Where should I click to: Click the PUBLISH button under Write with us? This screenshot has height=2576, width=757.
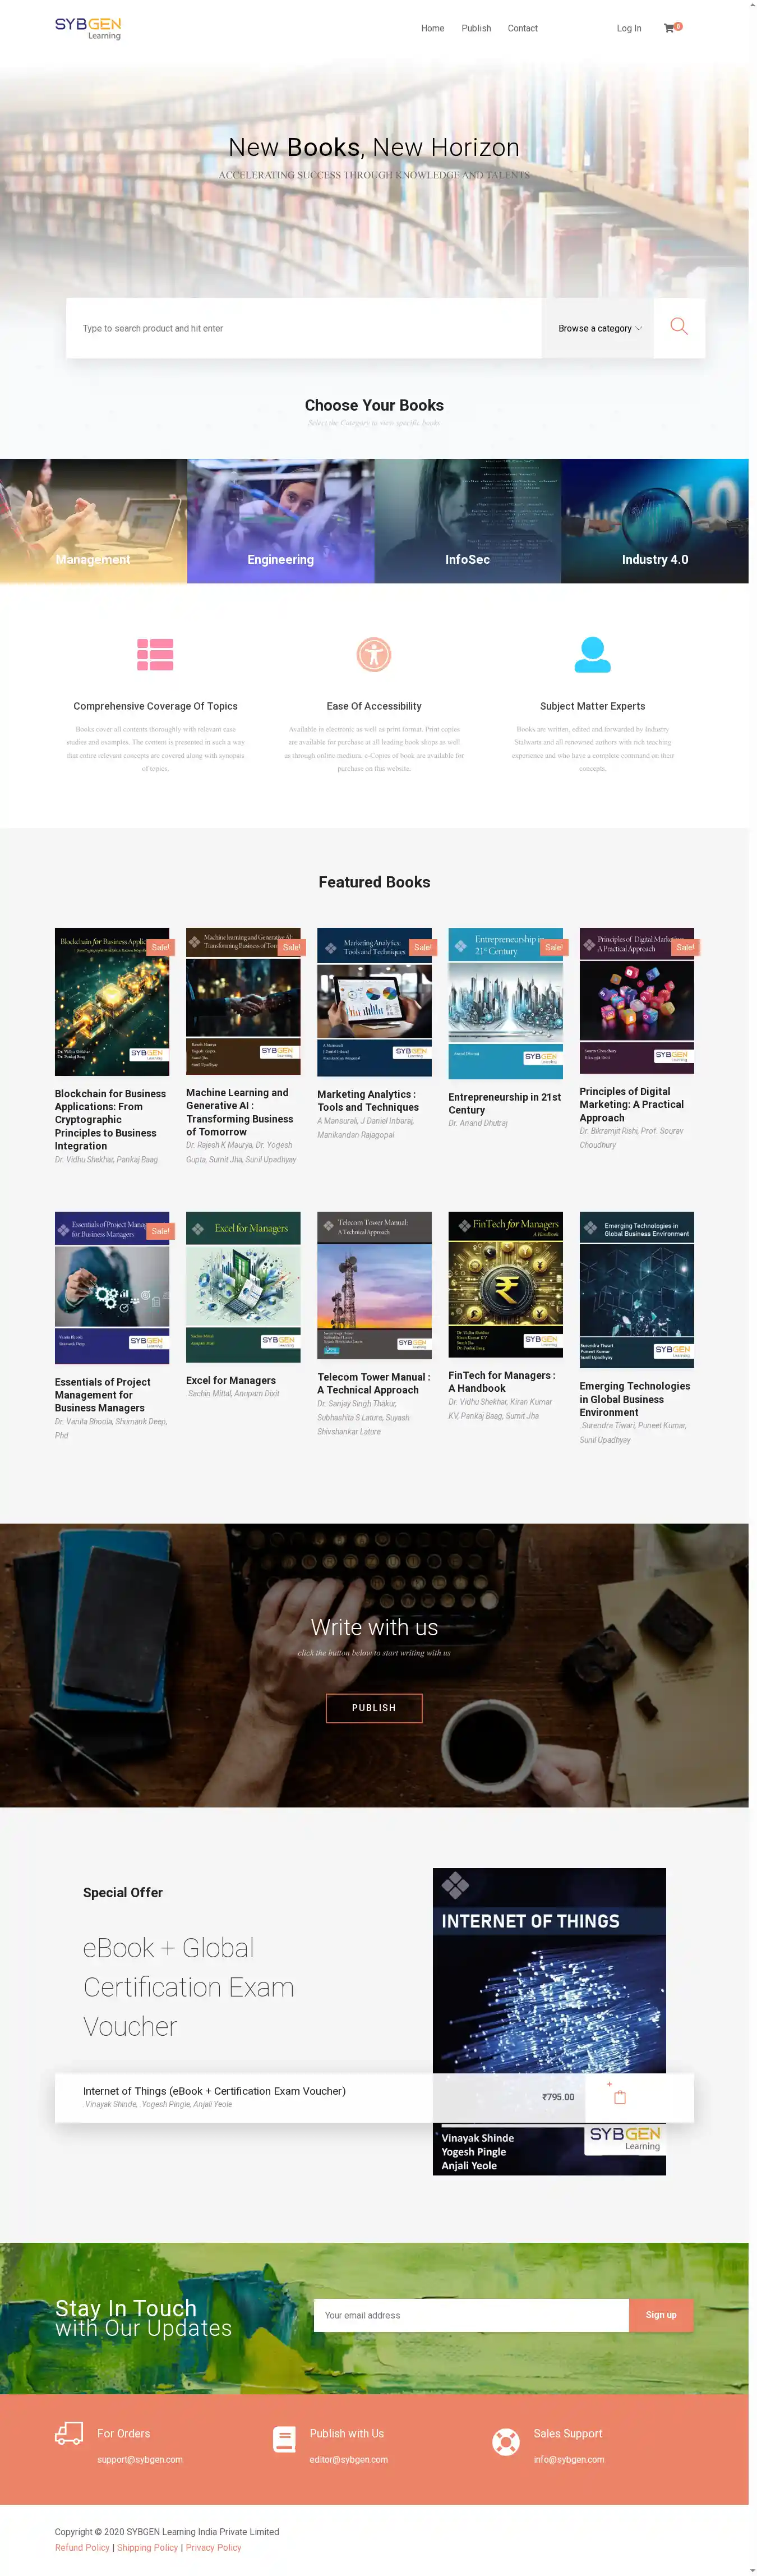point(374,1707)
